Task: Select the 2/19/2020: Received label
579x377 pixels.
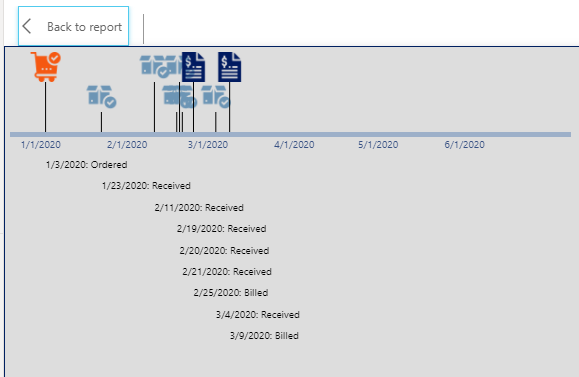Action: [222, 229]
